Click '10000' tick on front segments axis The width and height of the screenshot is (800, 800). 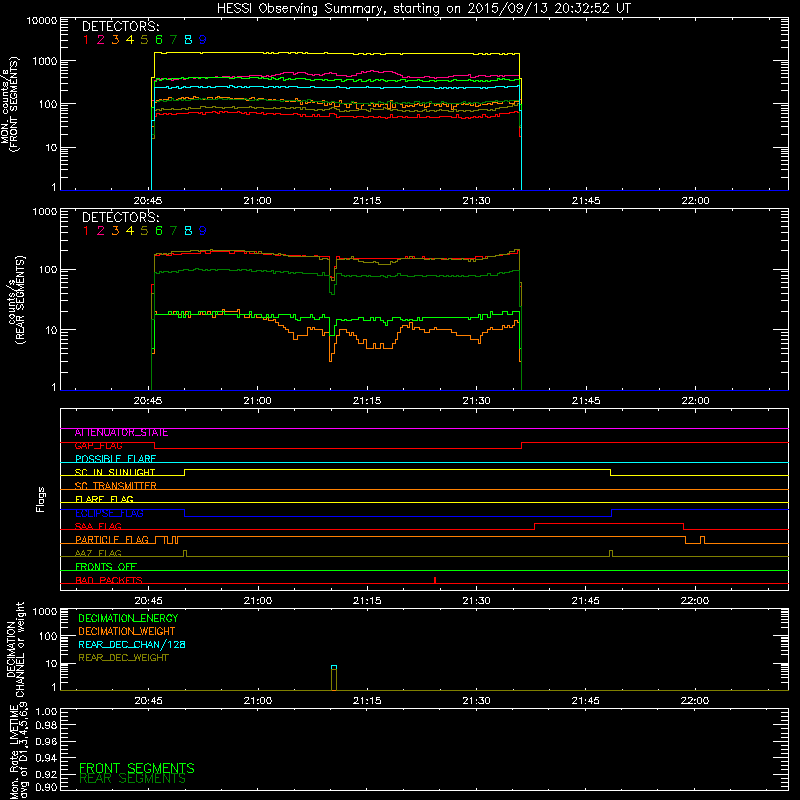point(42,21)
